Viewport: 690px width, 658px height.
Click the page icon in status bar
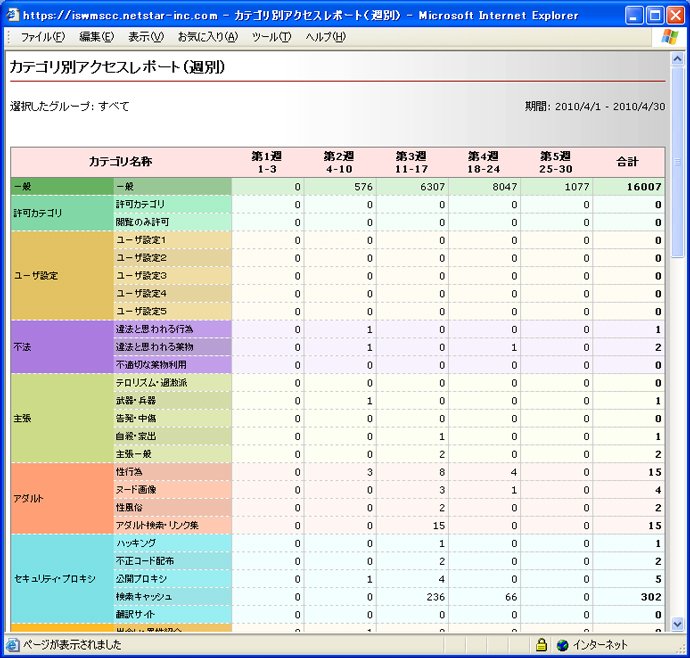point(13,645)
